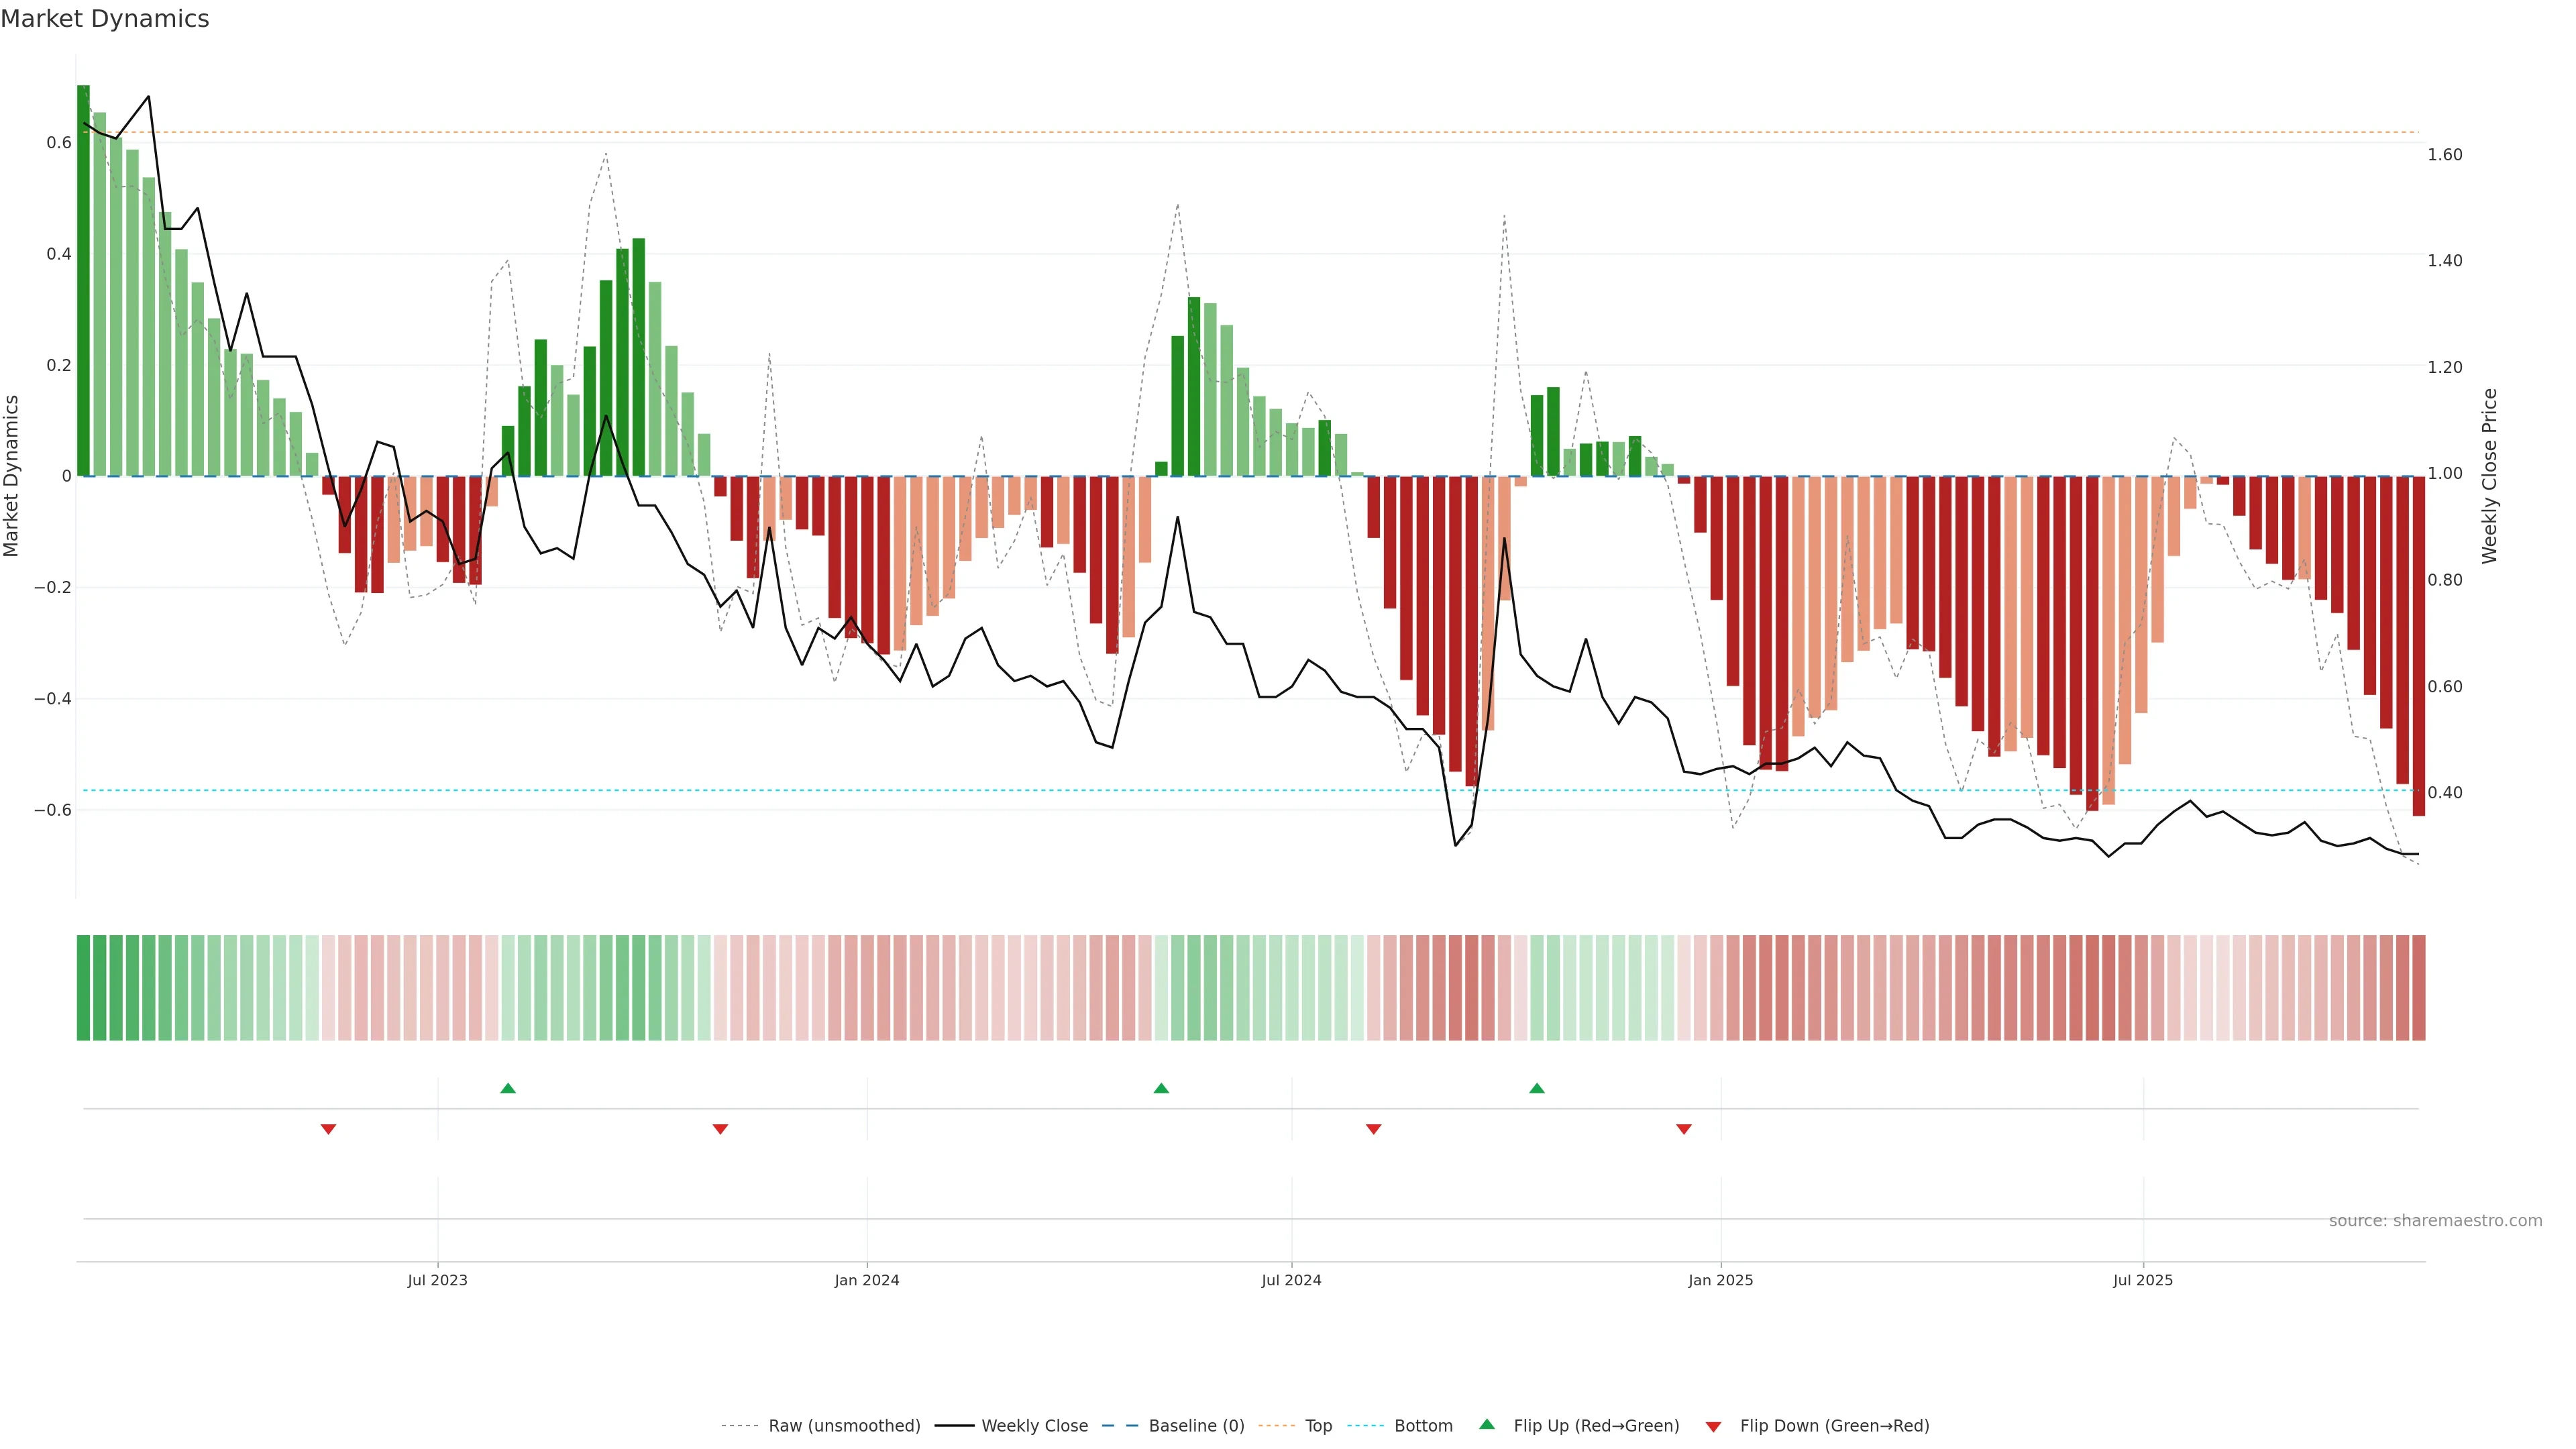Click the first green flip-up triangle marker

(508, 1088)
